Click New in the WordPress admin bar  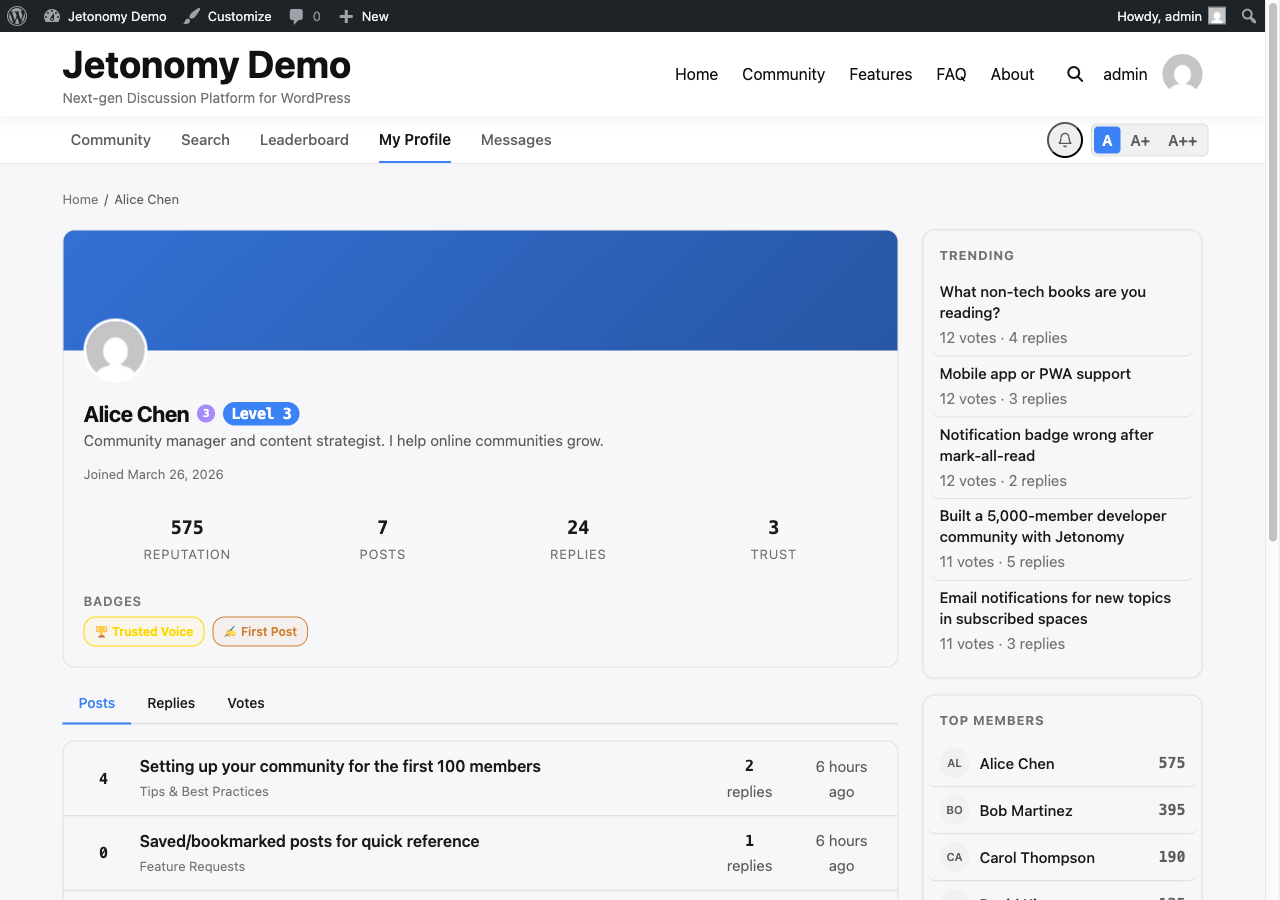[x=364, y=15]
